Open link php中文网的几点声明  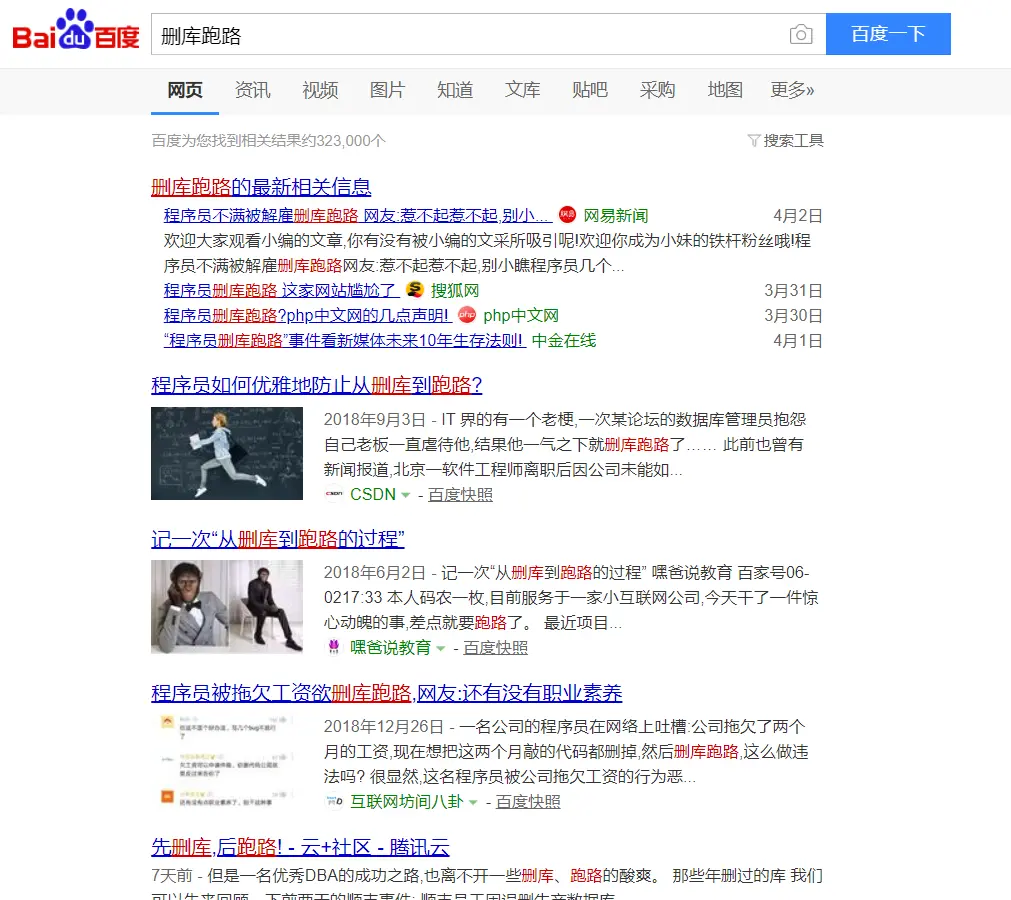coord(308,315)
